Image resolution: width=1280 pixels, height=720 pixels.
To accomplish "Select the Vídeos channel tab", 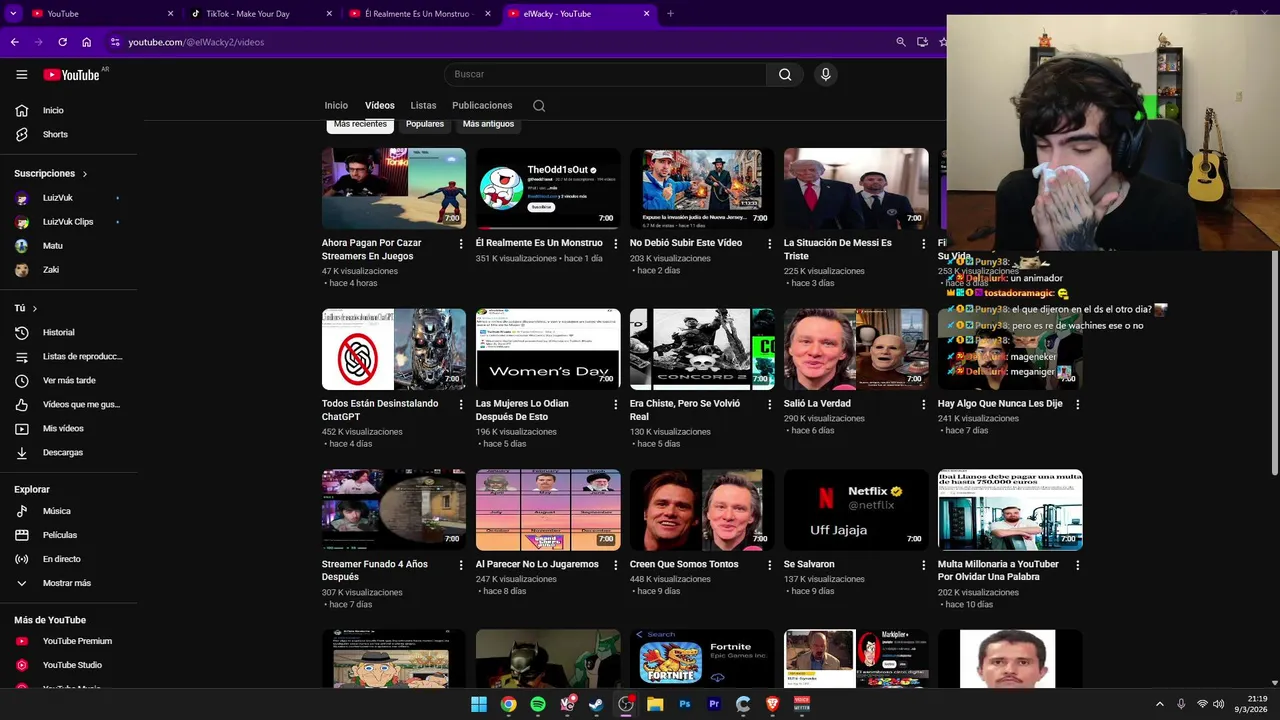I will [380, 106].
